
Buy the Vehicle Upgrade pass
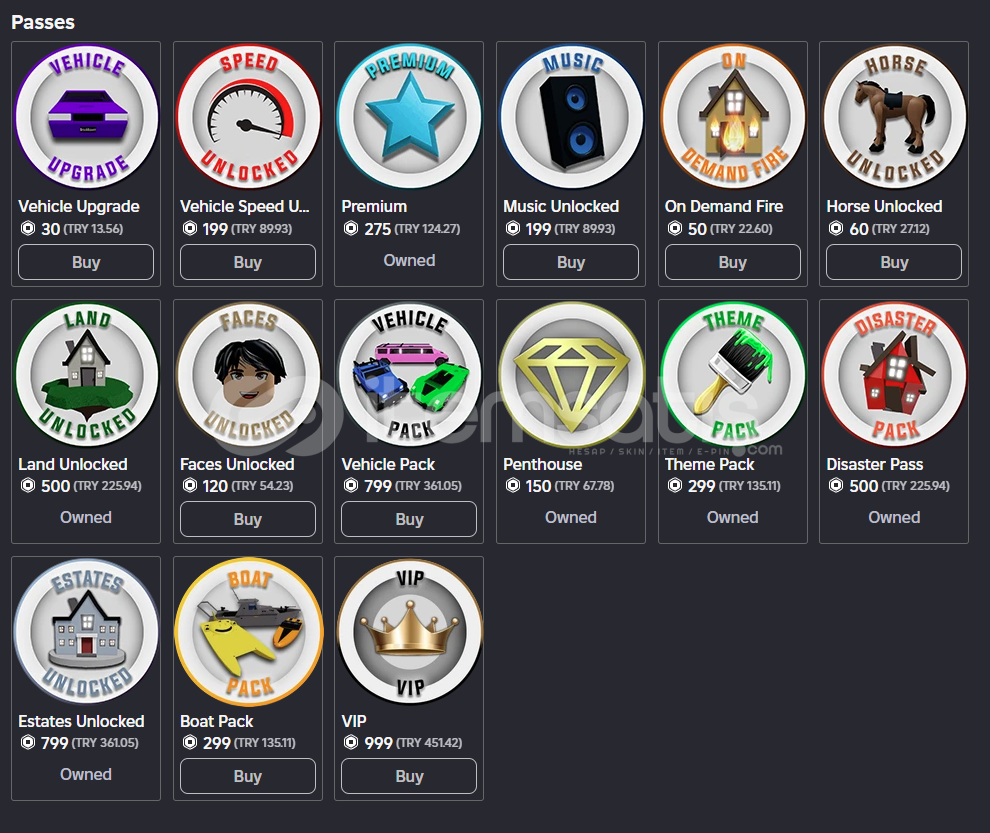[86, 262]
